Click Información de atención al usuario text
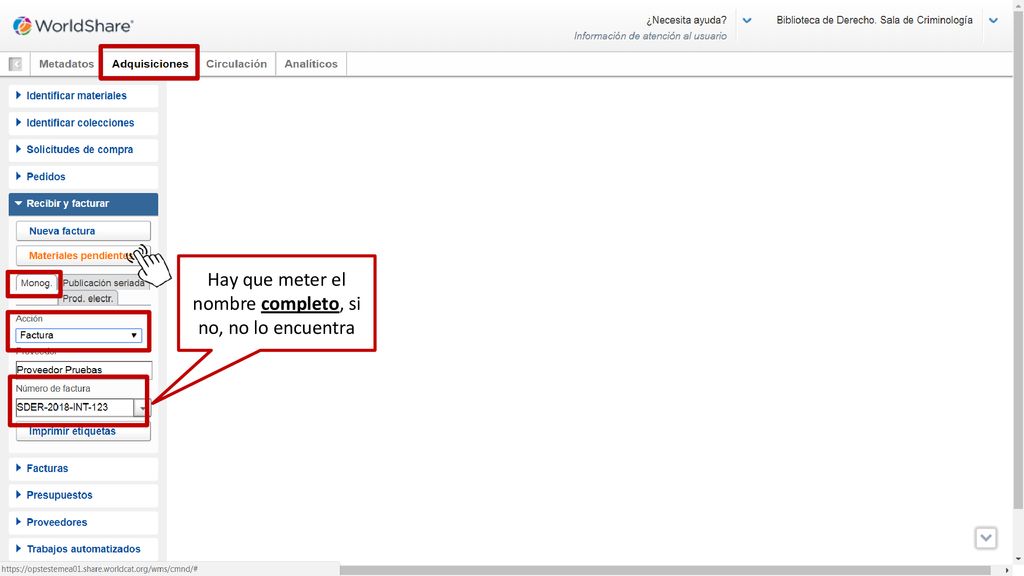Screen dimensions: 1024x576 coord(650,37)
